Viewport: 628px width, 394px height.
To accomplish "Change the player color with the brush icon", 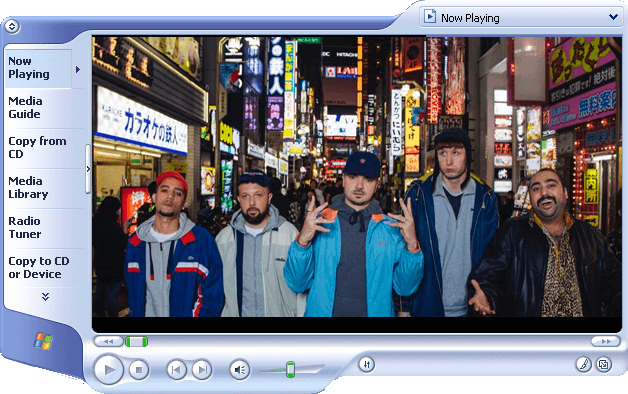I will tap(584, 364).
